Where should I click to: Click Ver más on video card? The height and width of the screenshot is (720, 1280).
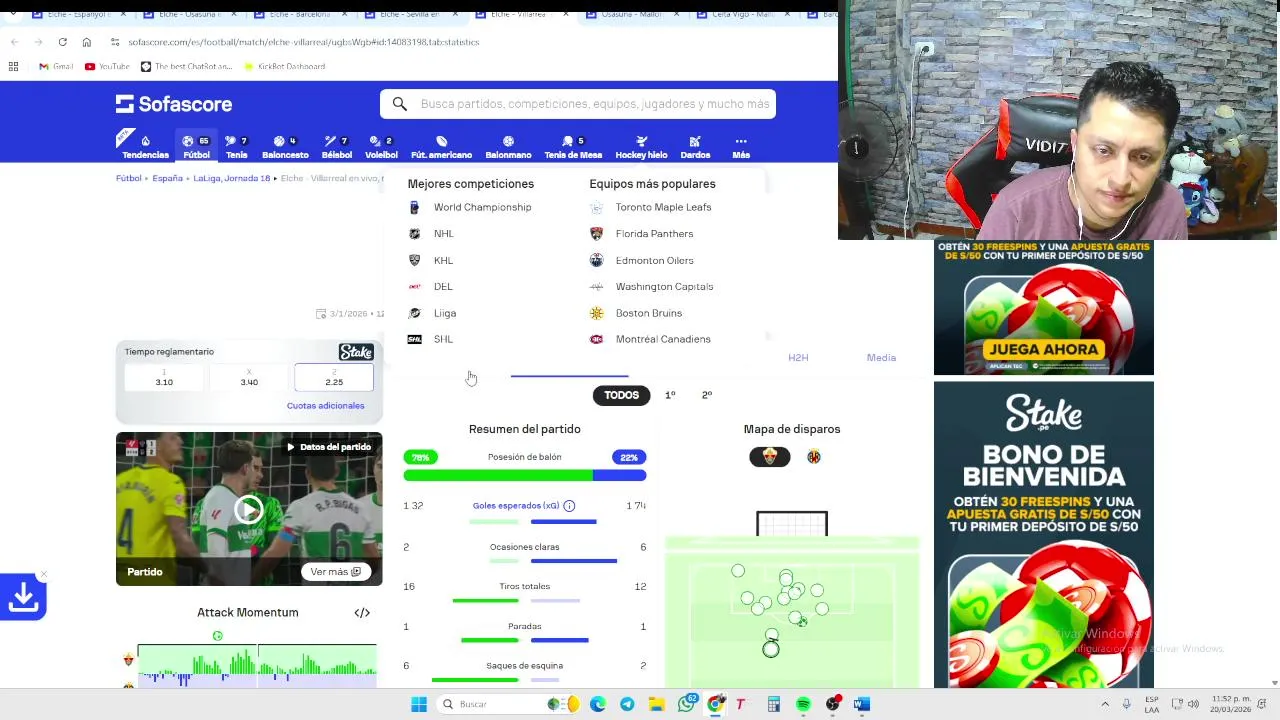[335, 572]
